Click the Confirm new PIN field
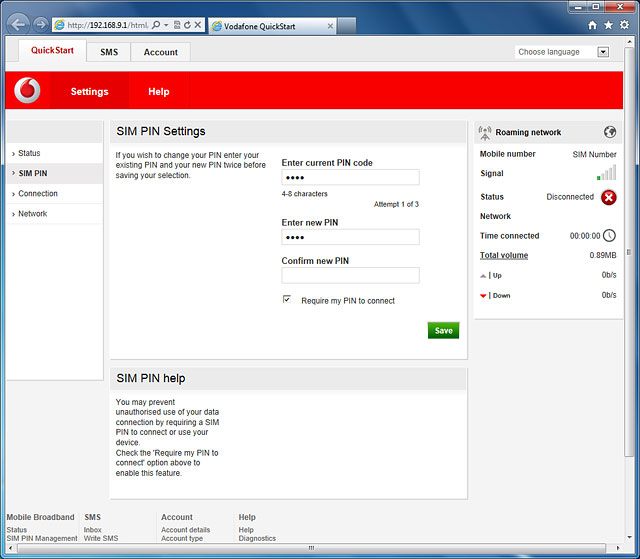Viewport: 640px width, 559px height. [350, 275]
